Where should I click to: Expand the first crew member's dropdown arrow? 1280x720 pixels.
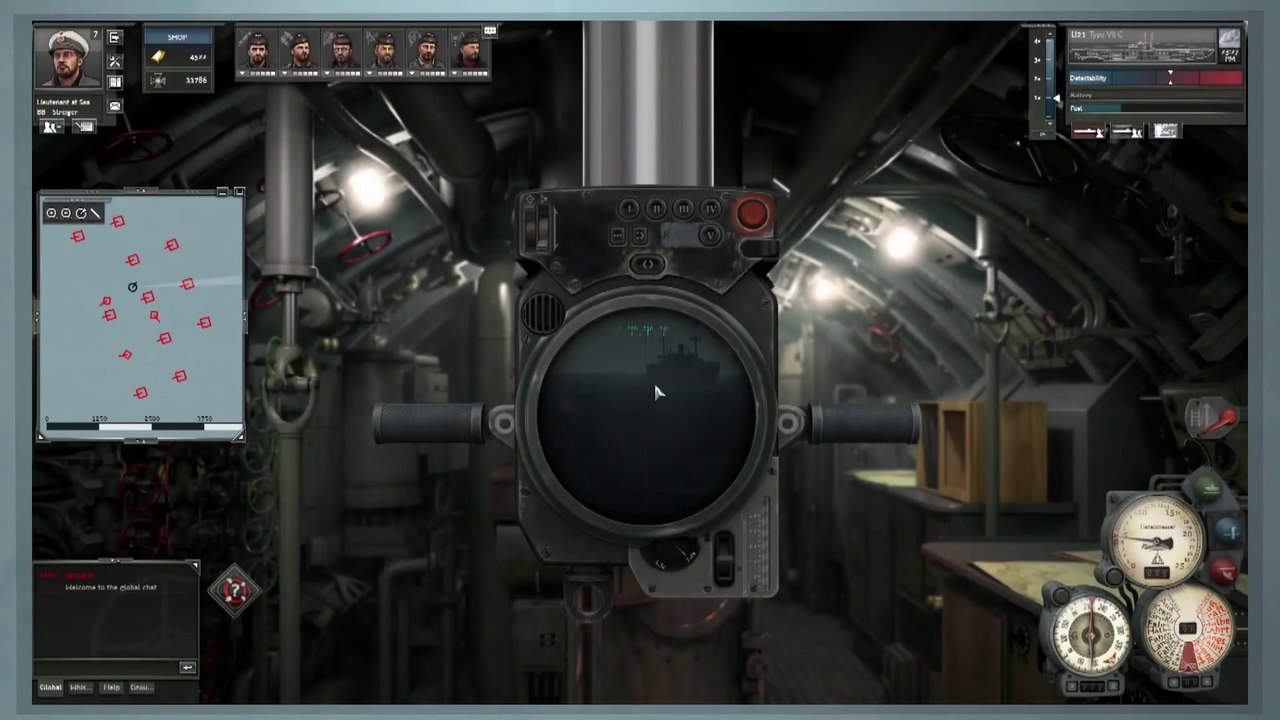point(241,73)
